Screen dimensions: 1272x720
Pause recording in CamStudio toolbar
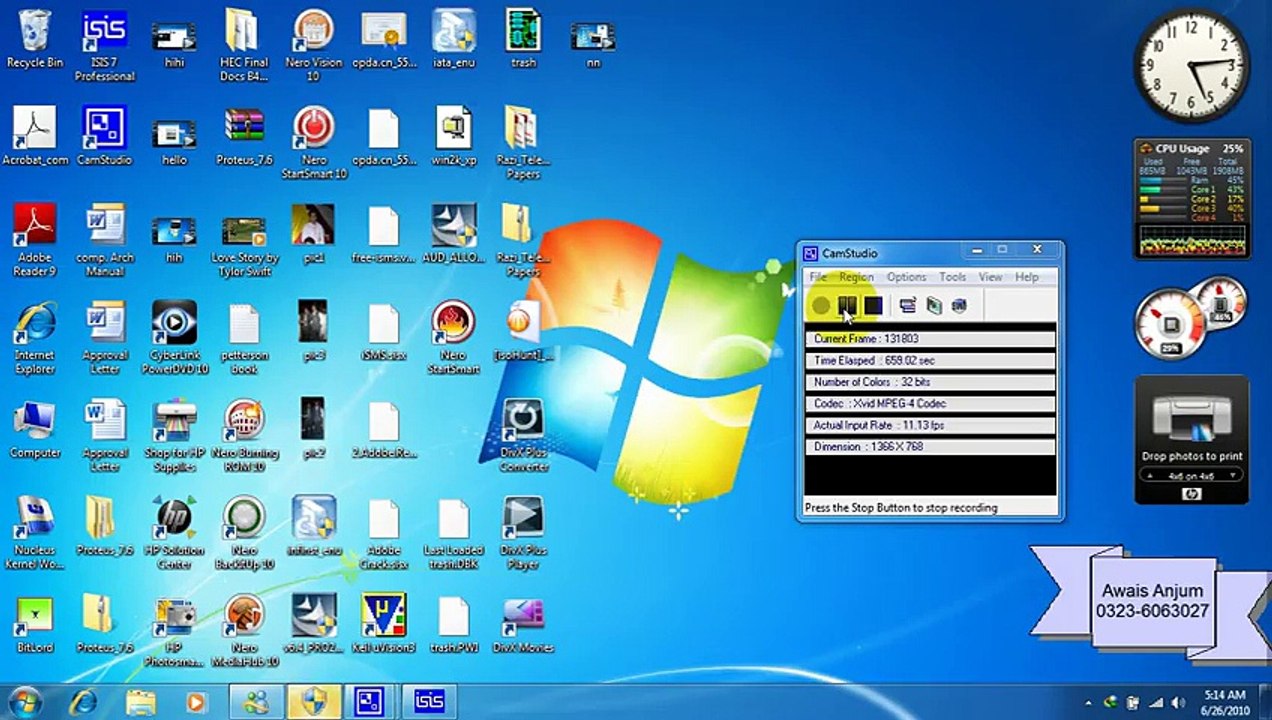(847, 305)
